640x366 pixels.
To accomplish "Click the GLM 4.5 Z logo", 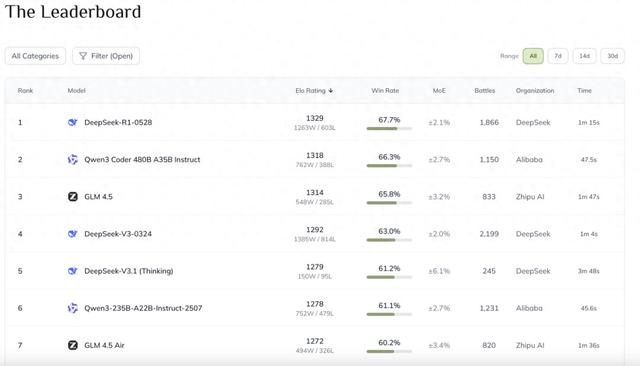I will 73,197.
